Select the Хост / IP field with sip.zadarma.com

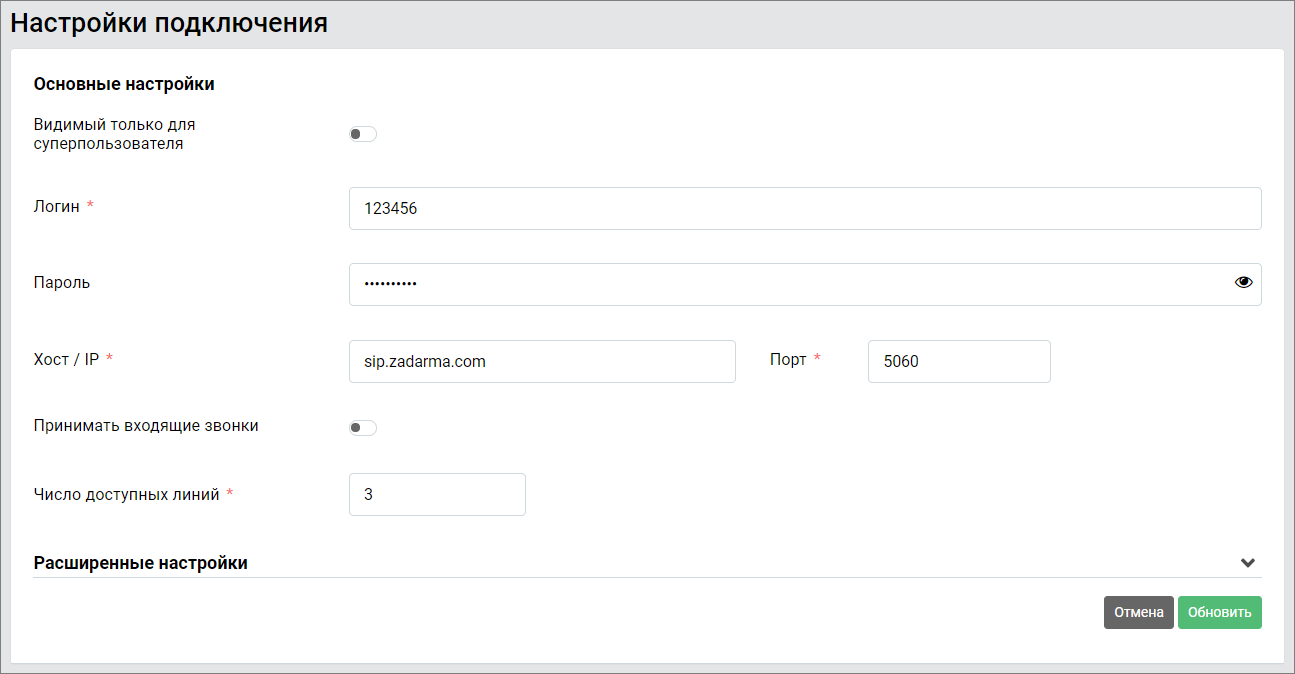coord(541,362)
